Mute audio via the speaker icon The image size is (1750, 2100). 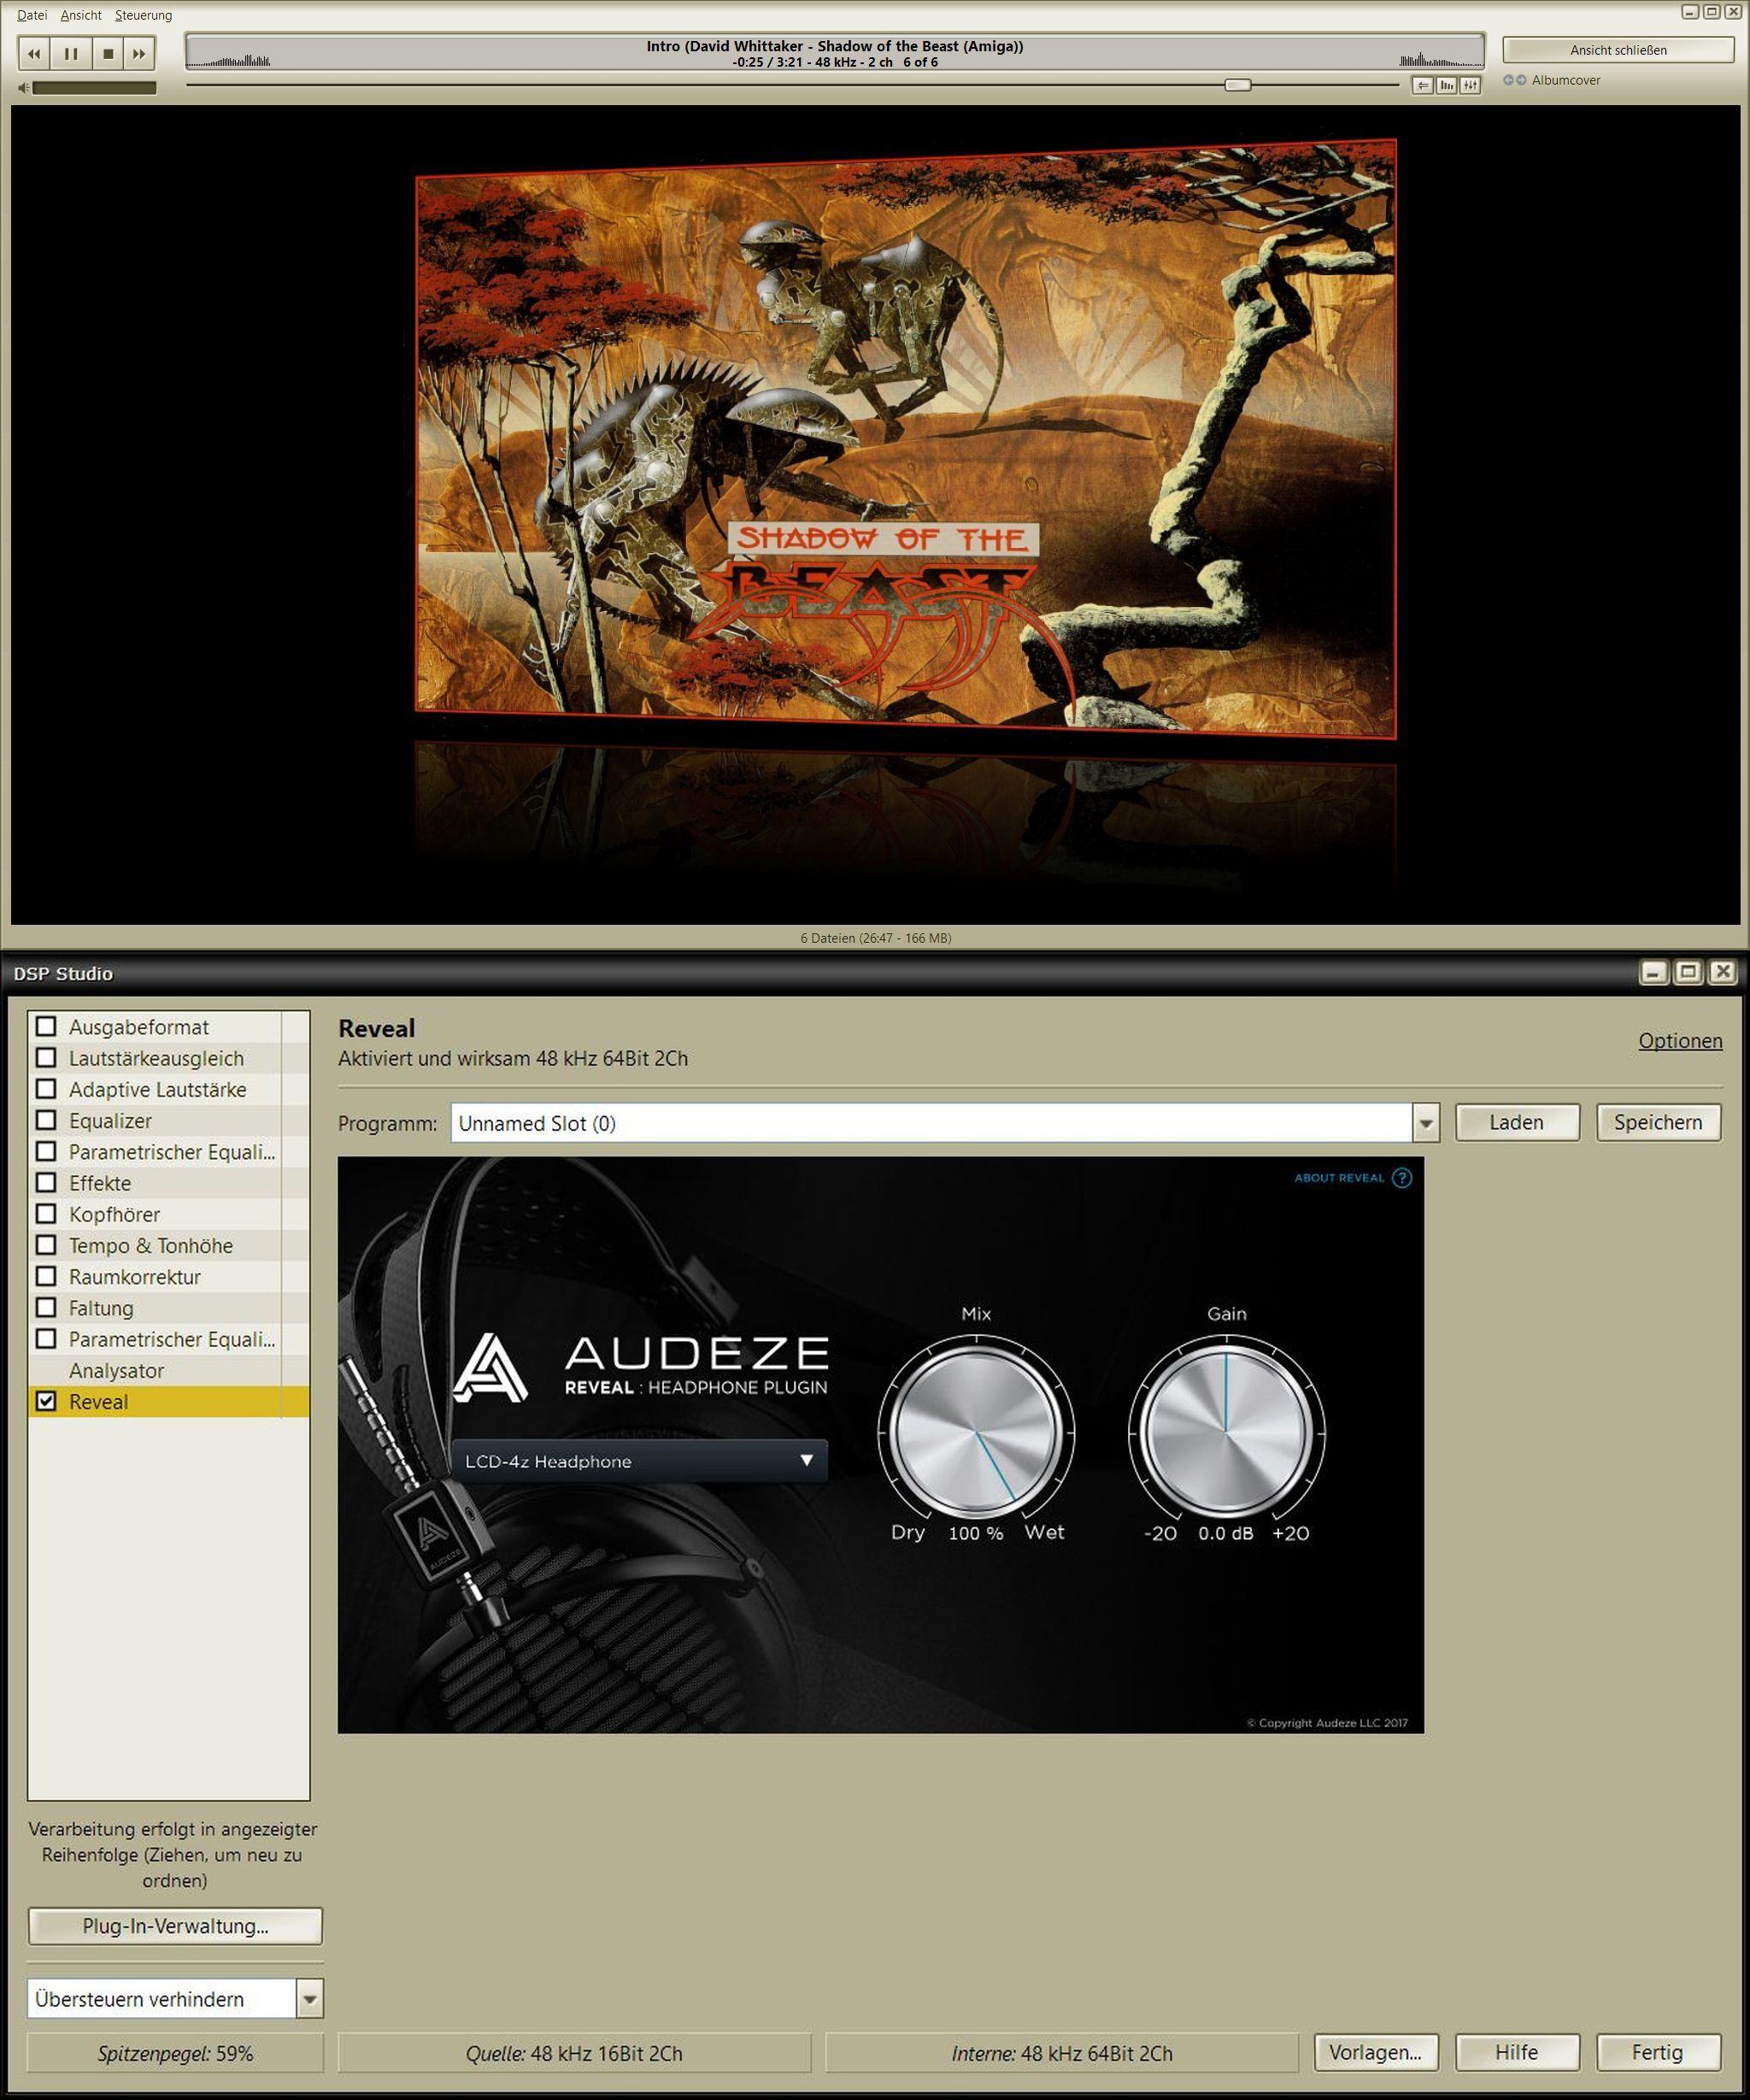[24, 88]
